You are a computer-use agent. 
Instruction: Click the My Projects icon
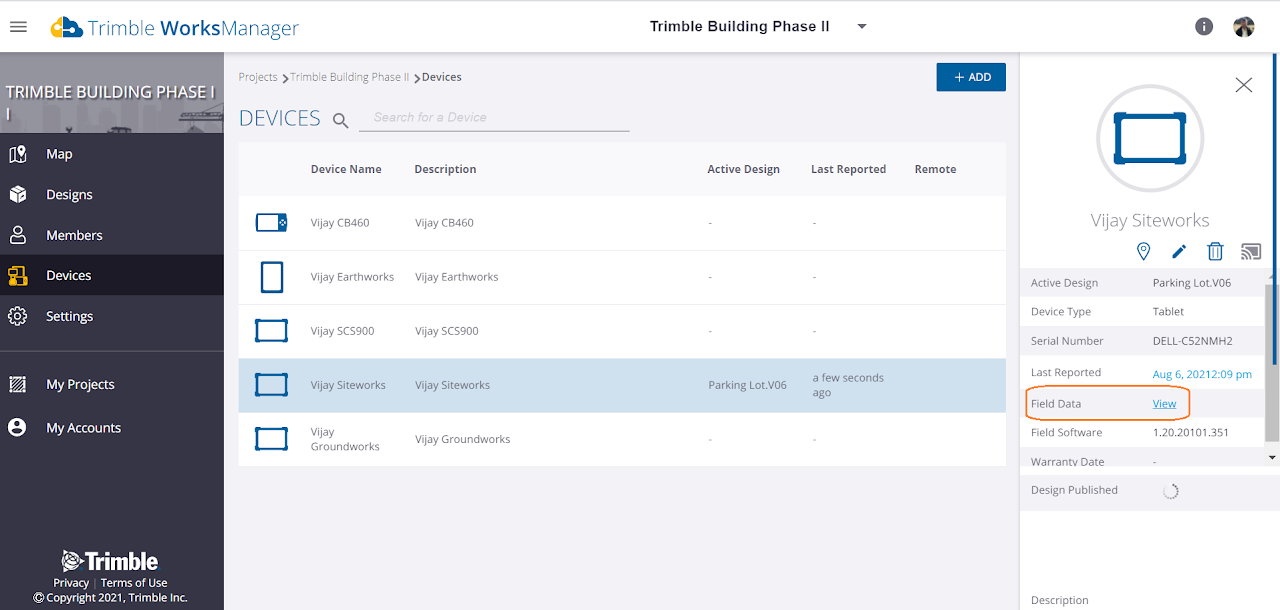tap(17, 384)
